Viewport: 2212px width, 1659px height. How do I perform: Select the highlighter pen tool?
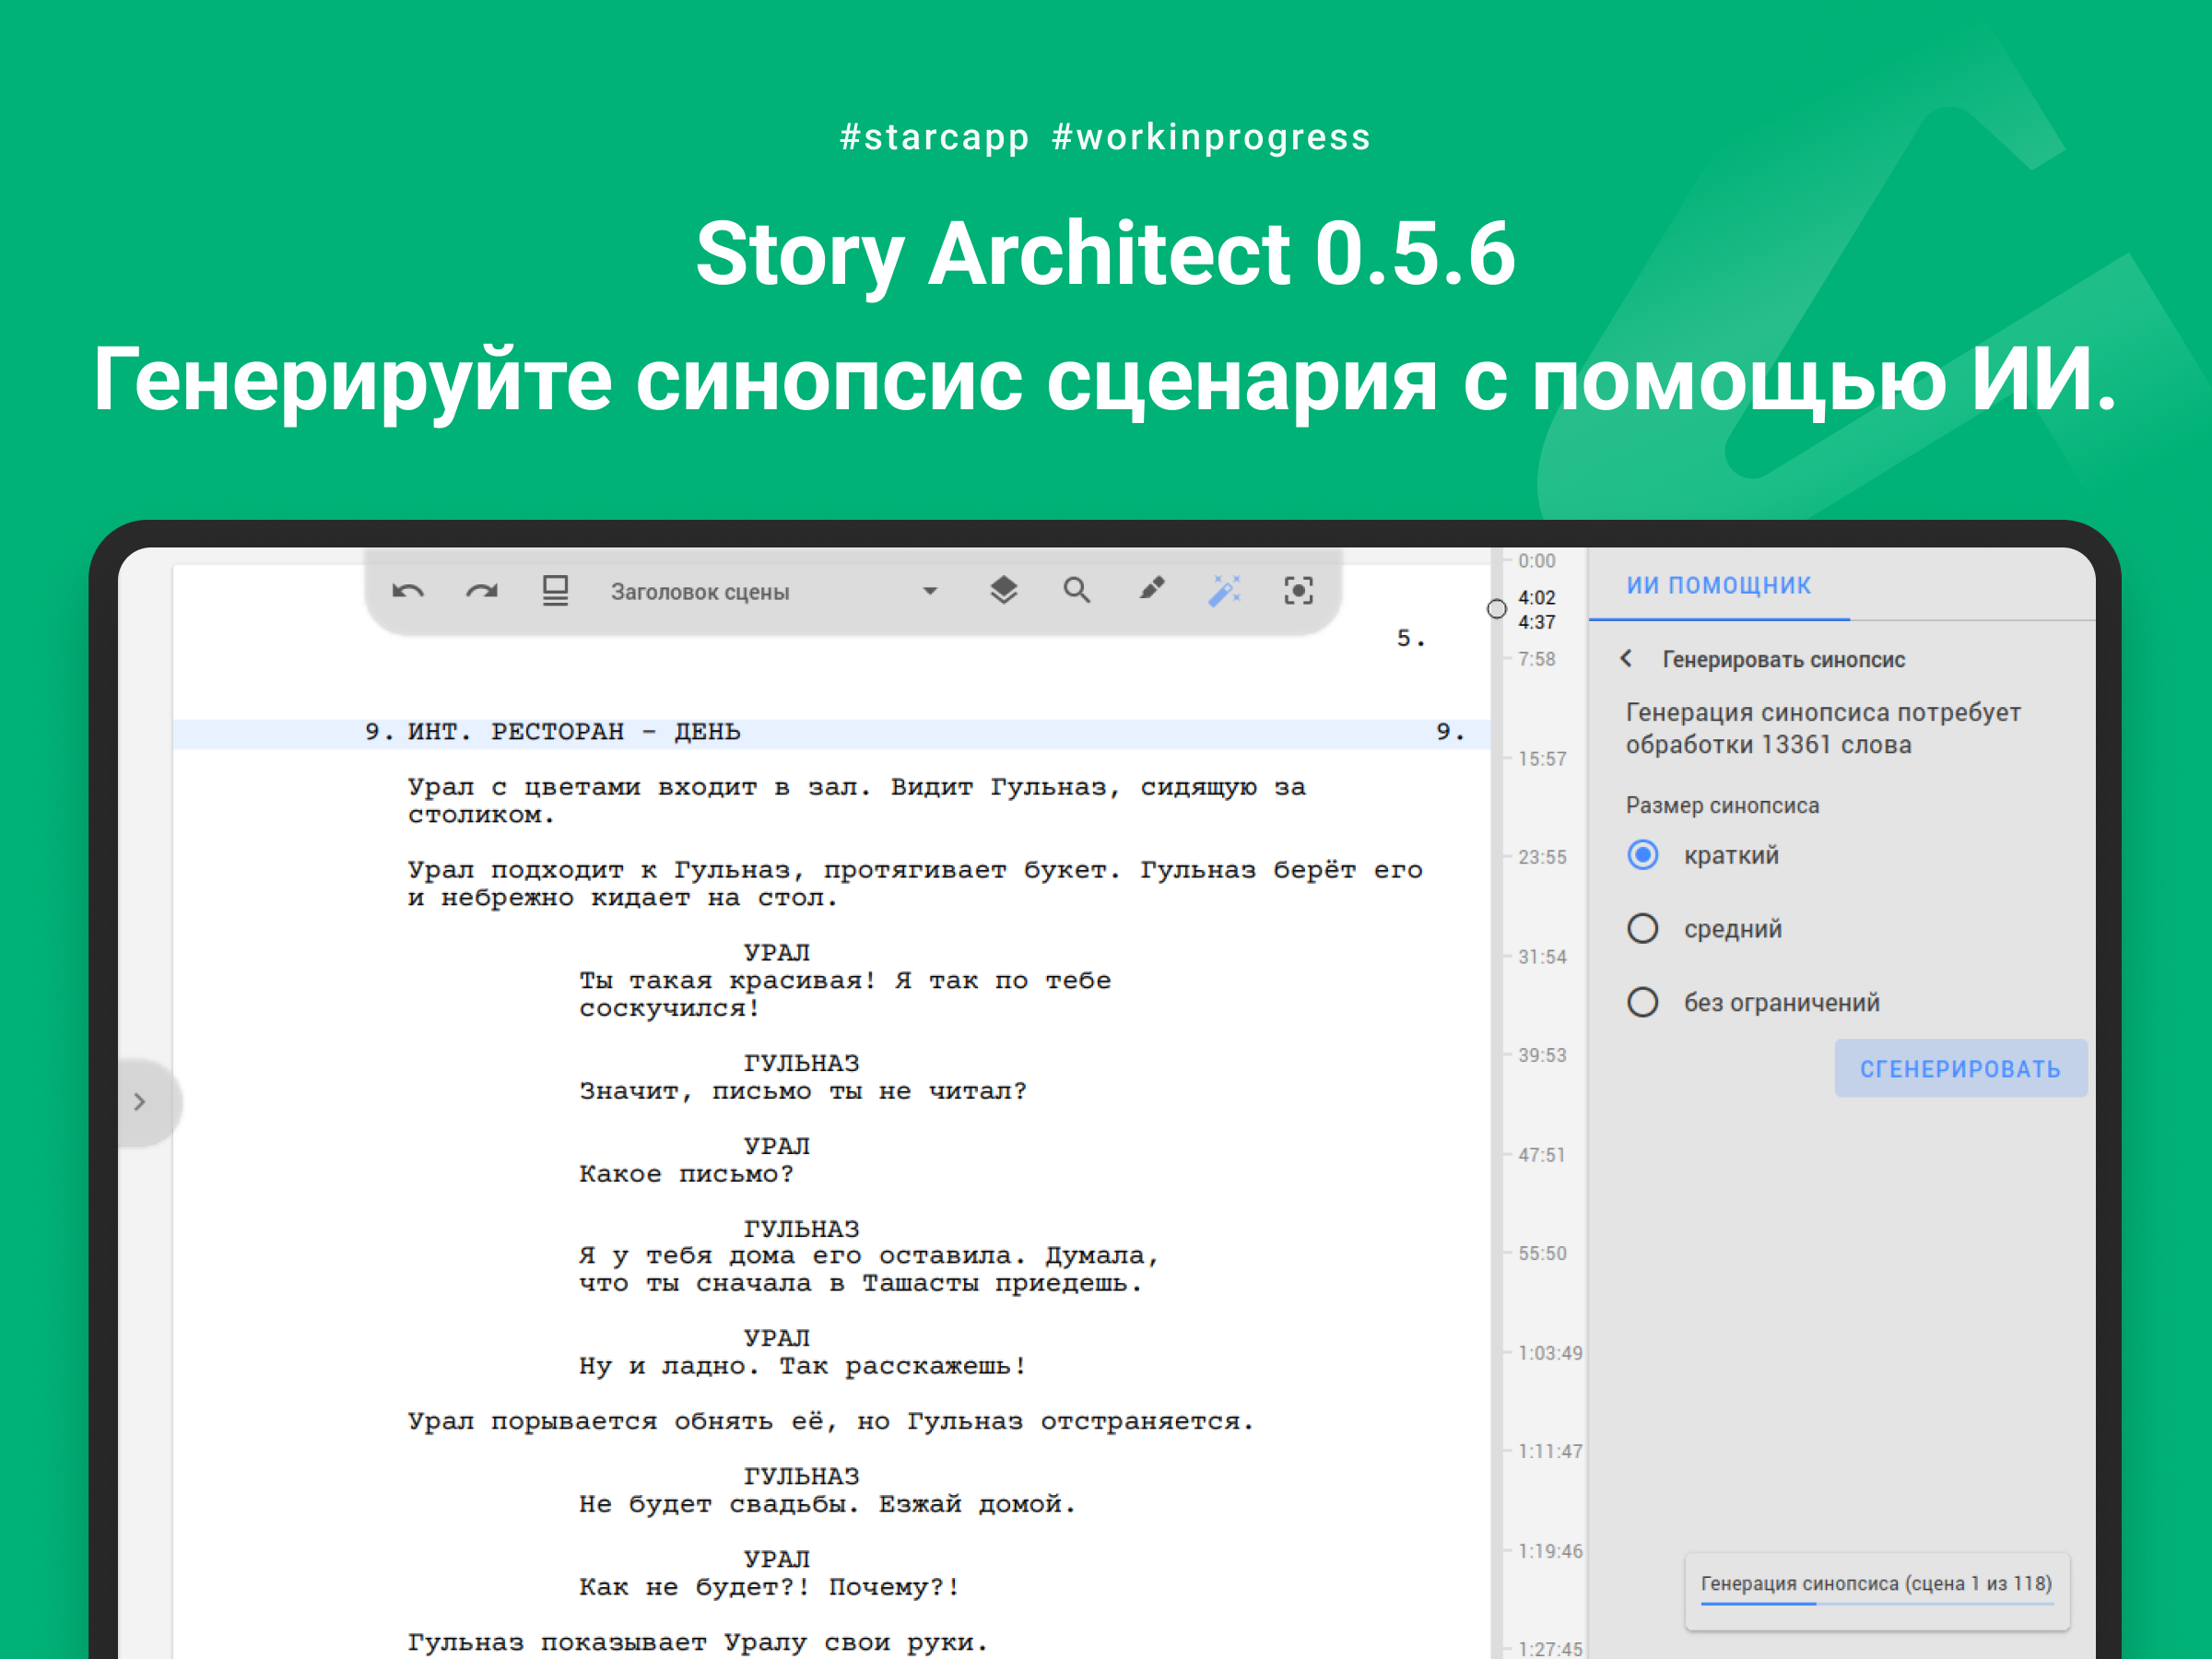(x=1151, y=590)
